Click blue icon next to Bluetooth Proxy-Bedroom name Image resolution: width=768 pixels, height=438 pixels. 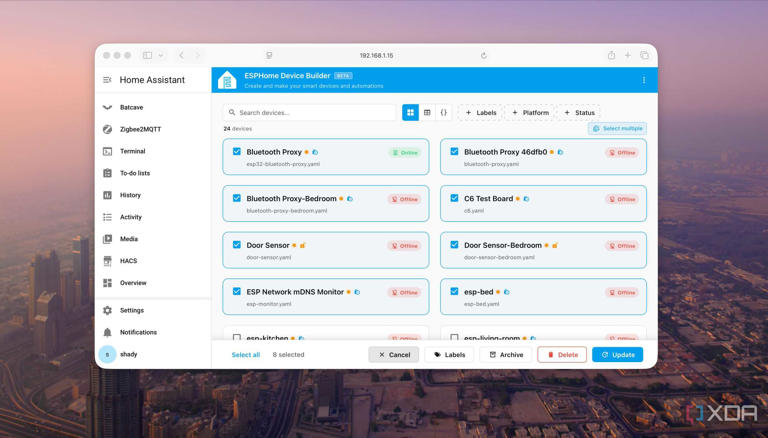(x=350, y=199)
